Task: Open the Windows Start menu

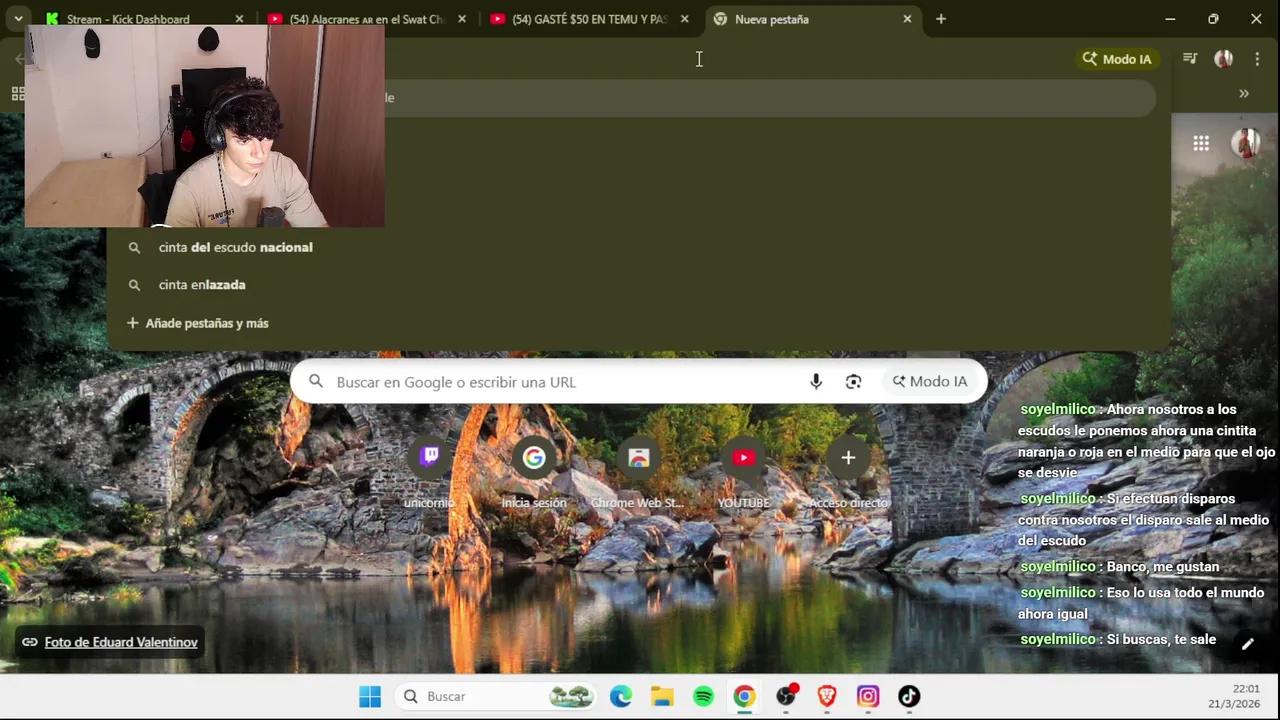Action: (x=370, y=696)
